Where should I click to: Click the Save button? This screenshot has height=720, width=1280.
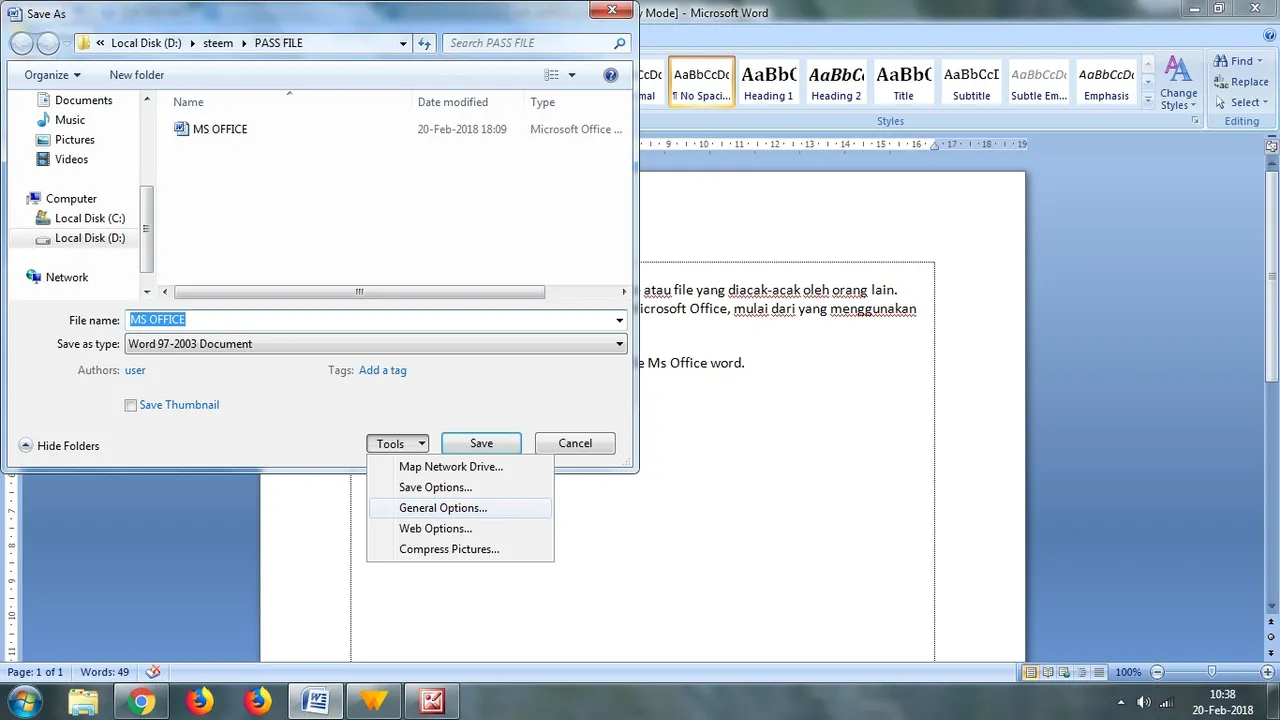[481, 443]
